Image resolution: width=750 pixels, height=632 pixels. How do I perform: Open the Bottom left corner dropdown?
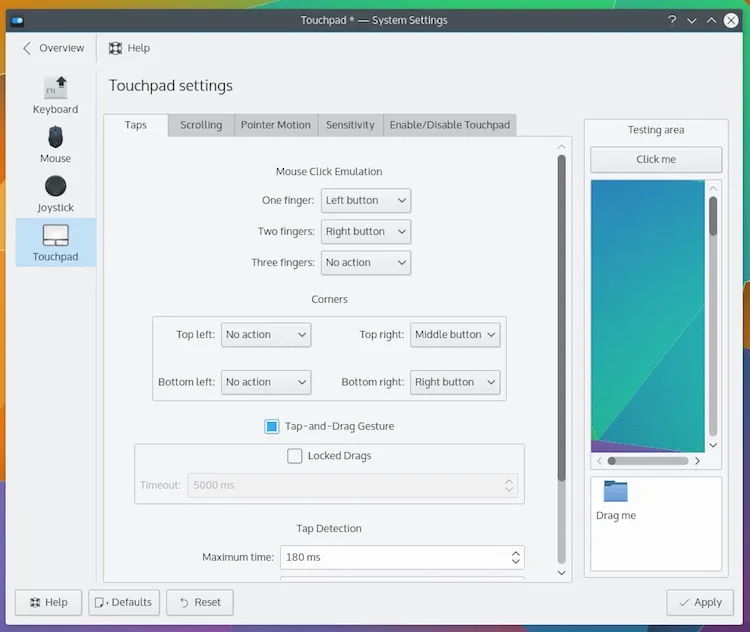pyautogui.click(x=265, y=382)
